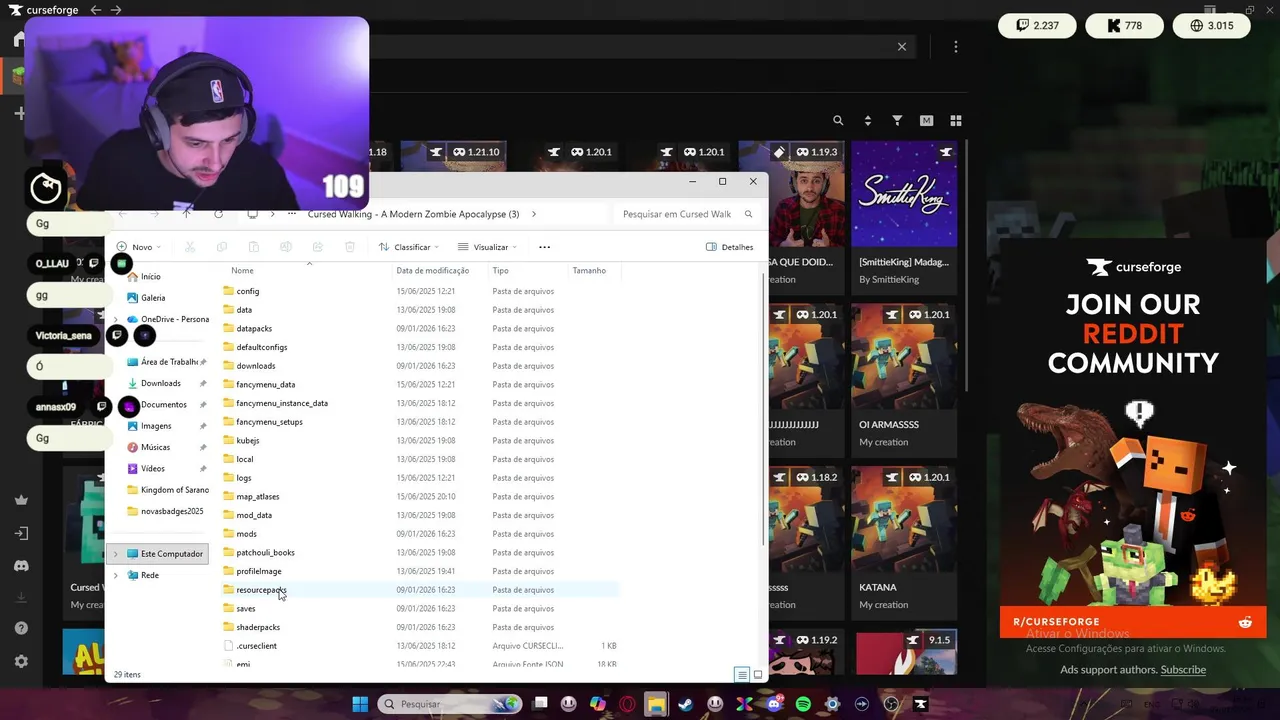Open CurseForge filter funnel icon

(x=897, y=120)
